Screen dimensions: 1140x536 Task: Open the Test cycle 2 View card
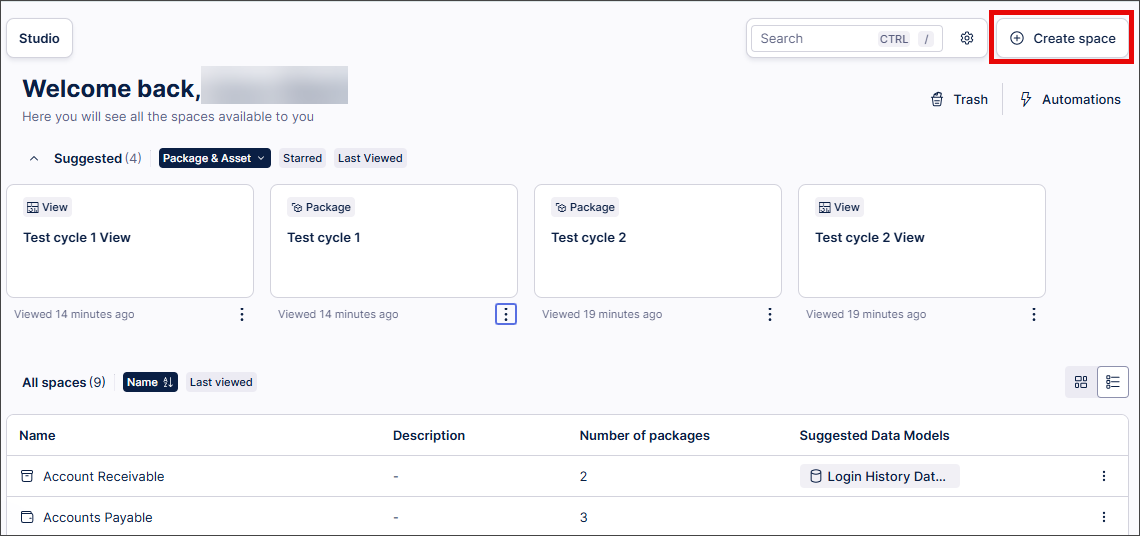[x=922, y=241]
